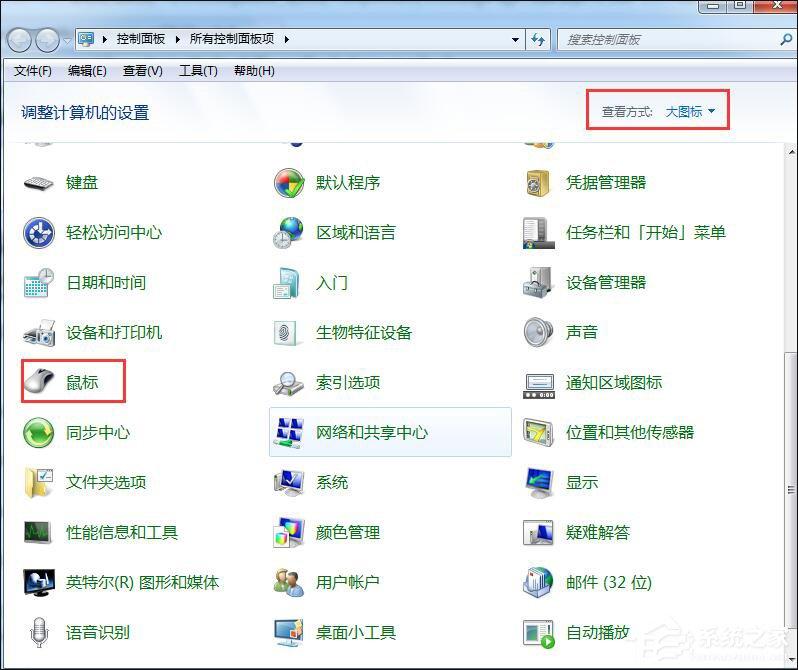Expand the arrow before 控制面板 breadcrumb

click(104, 39)
